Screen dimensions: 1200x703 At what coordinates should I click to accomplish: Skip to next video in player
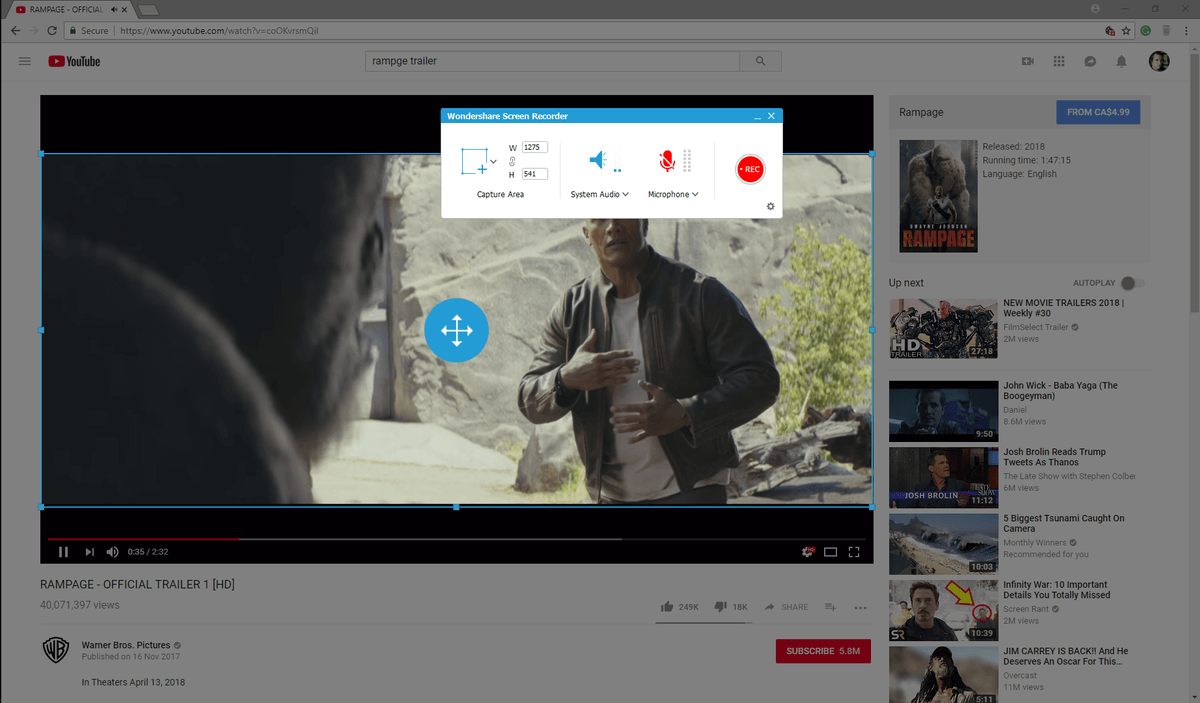click(89, 551)
